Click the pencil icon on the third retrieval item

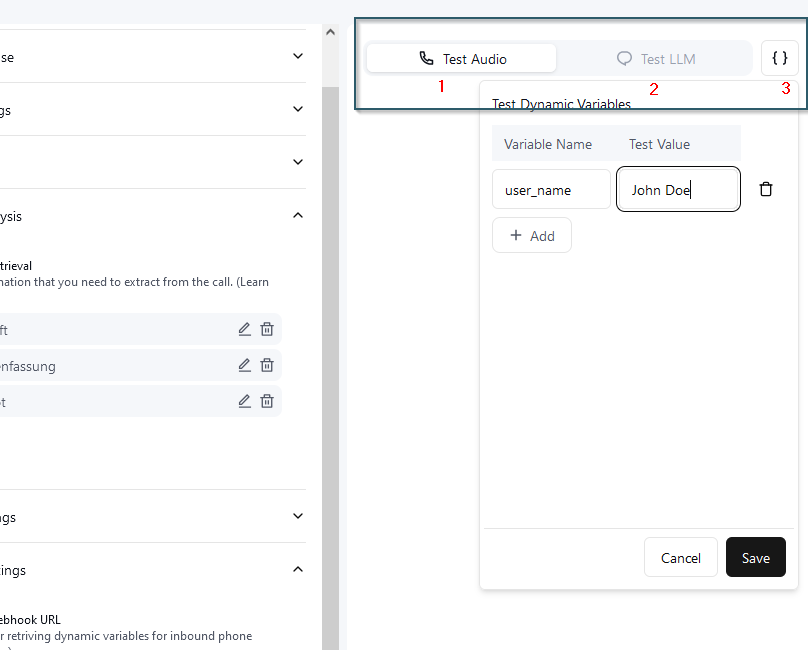(x=244, y=401)
